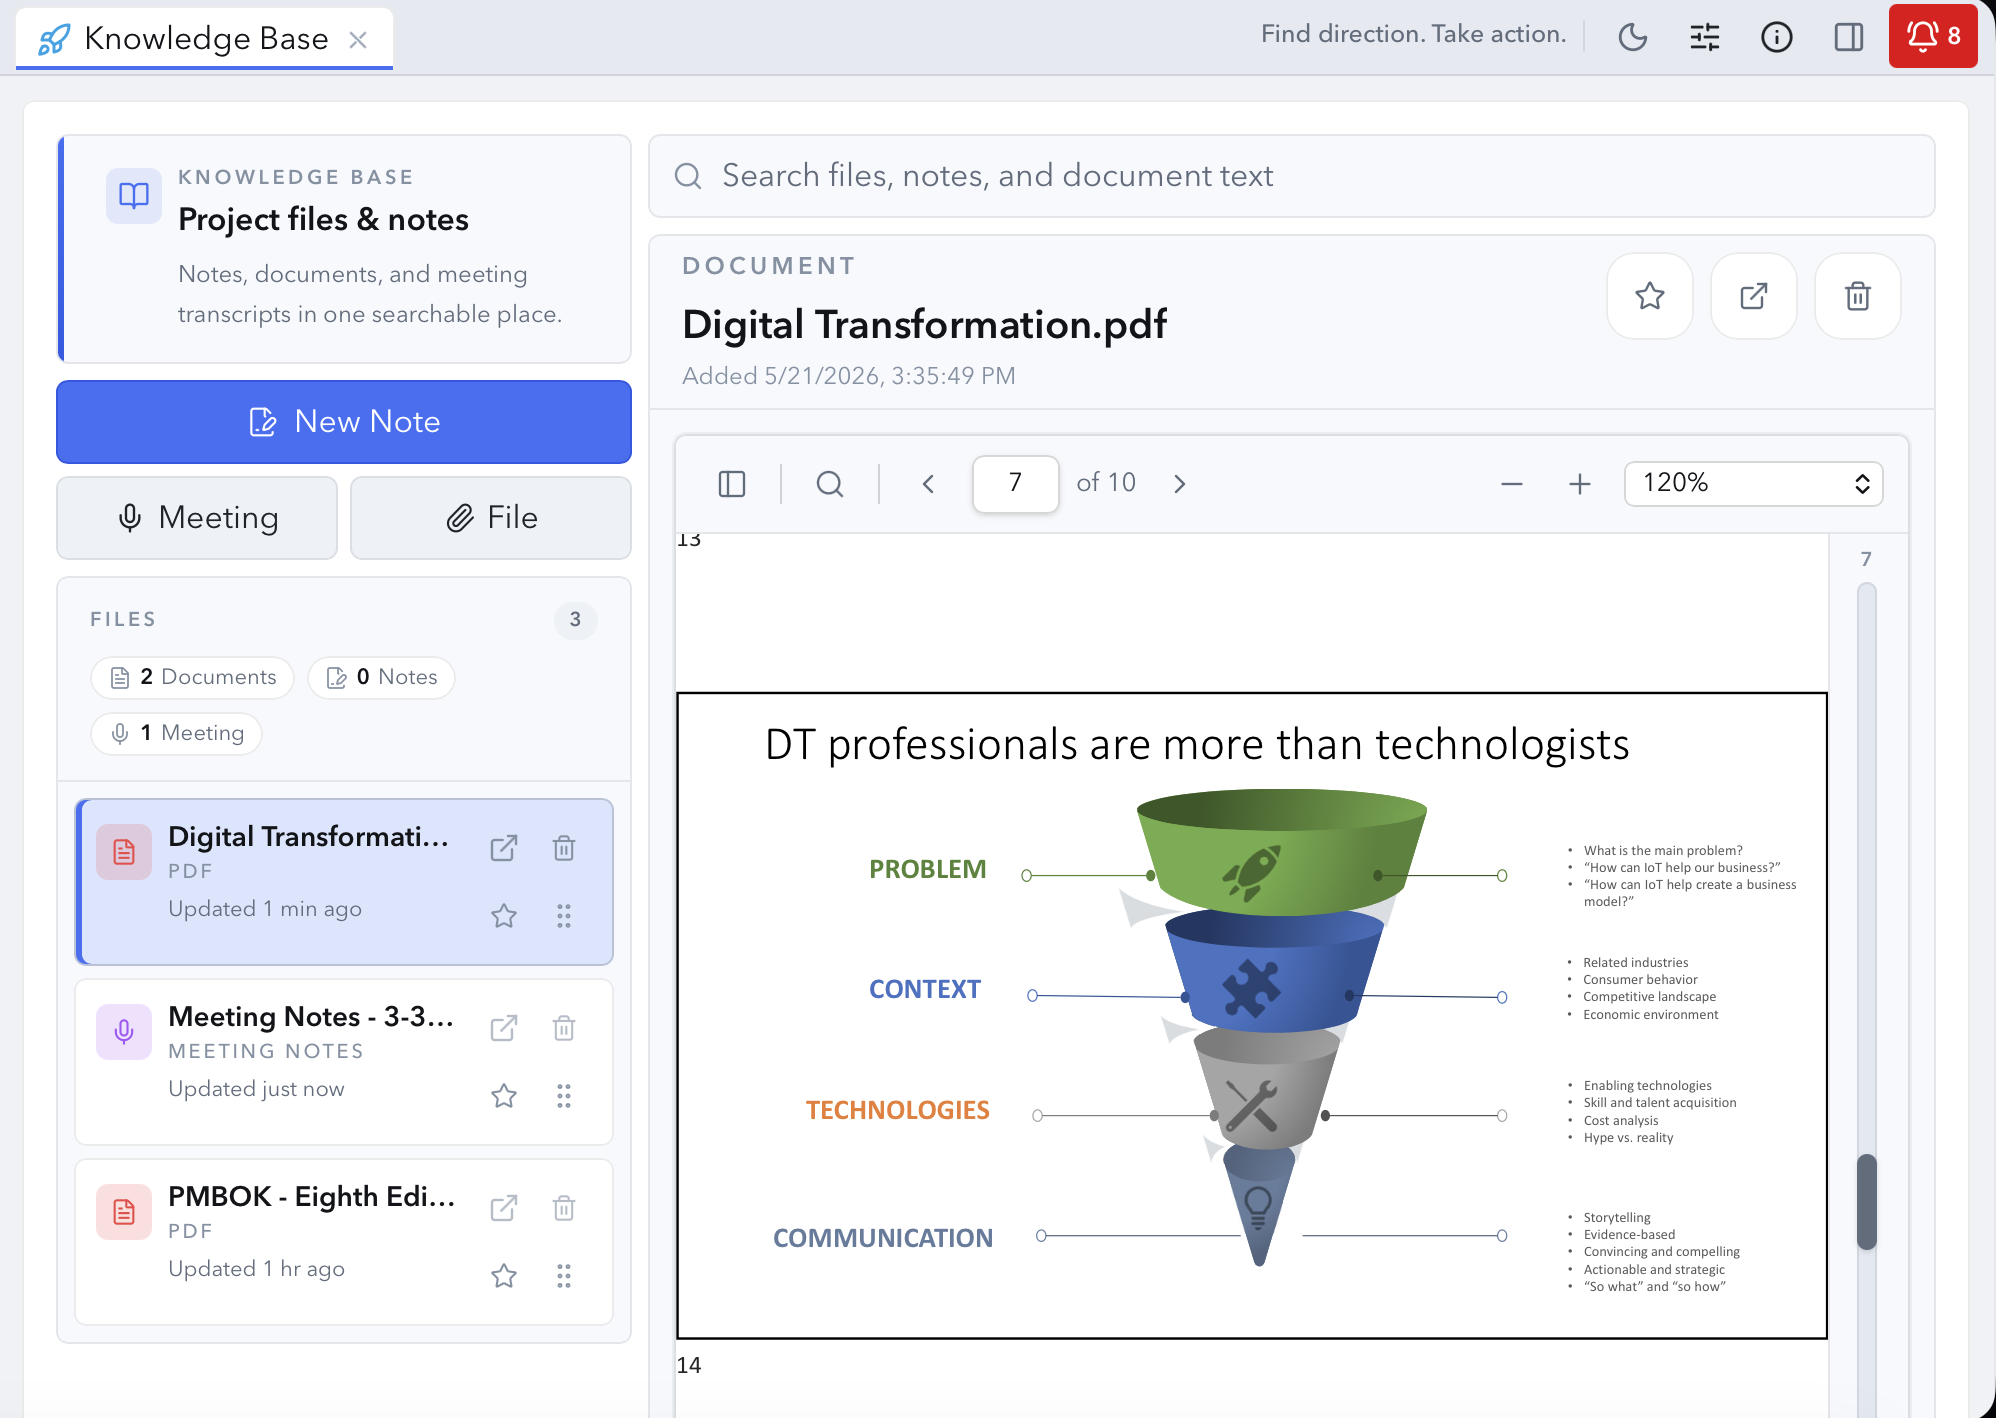
Task: Open PDF viewer search magnifier
Action: pos(830,484)
